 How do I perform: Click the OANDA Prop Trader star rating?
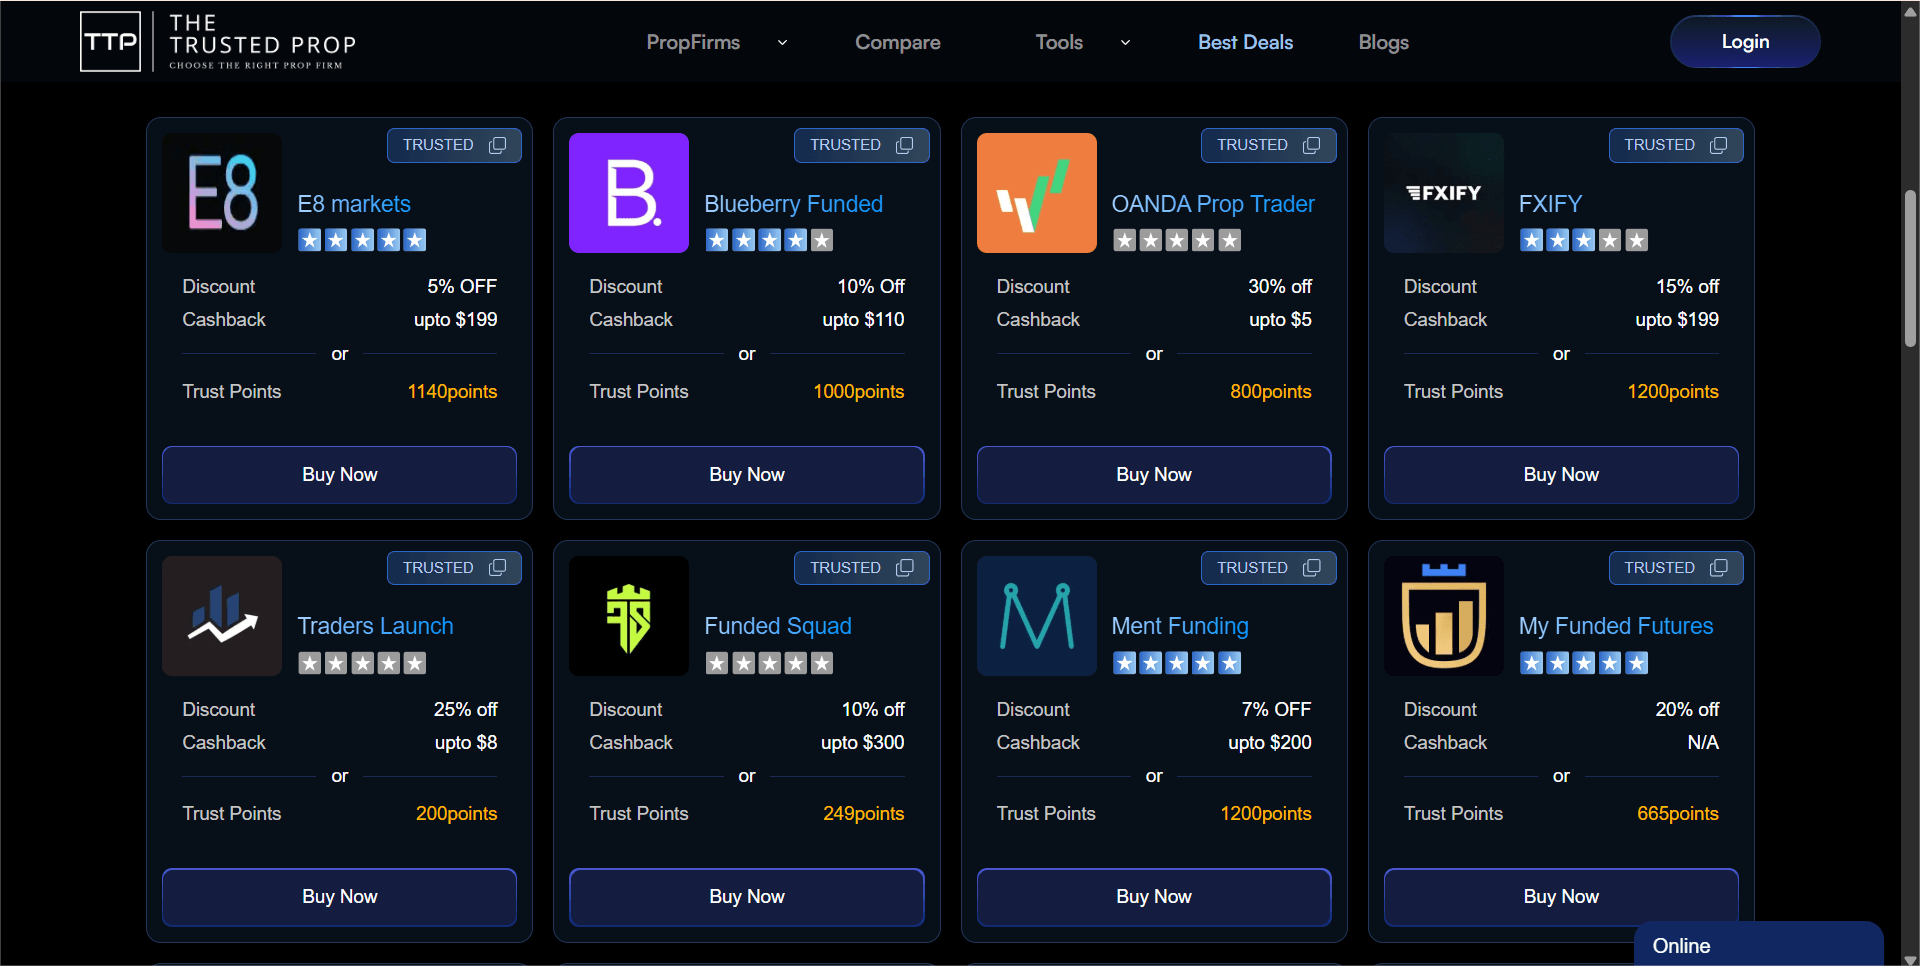[1177, 240]
